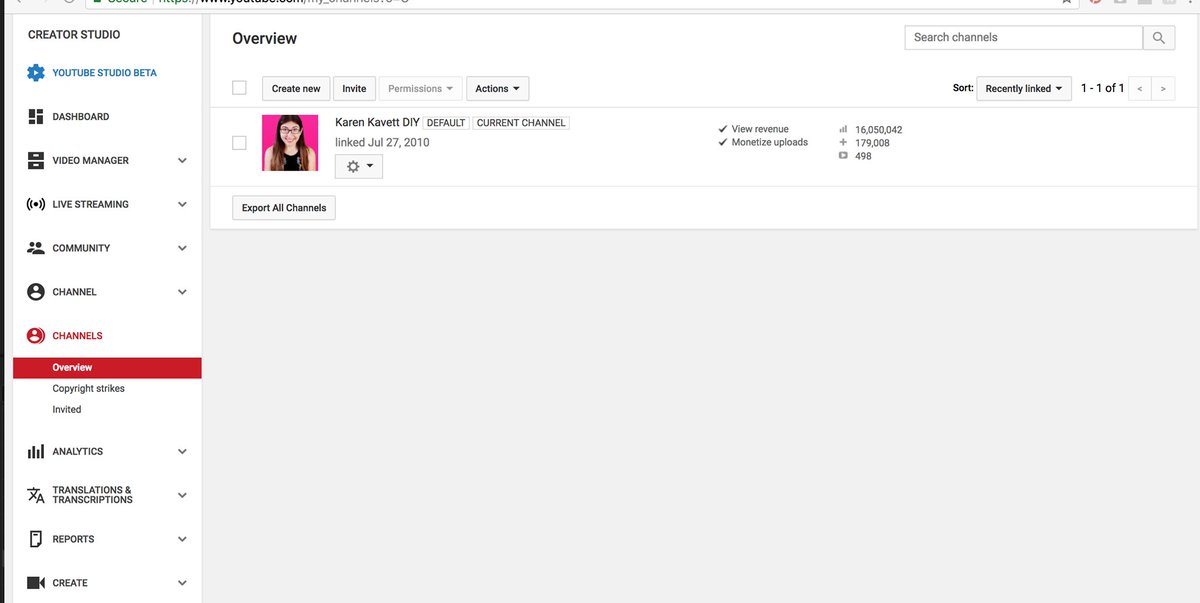Open YouTube Studio Beta gear icon

point(36,73)
